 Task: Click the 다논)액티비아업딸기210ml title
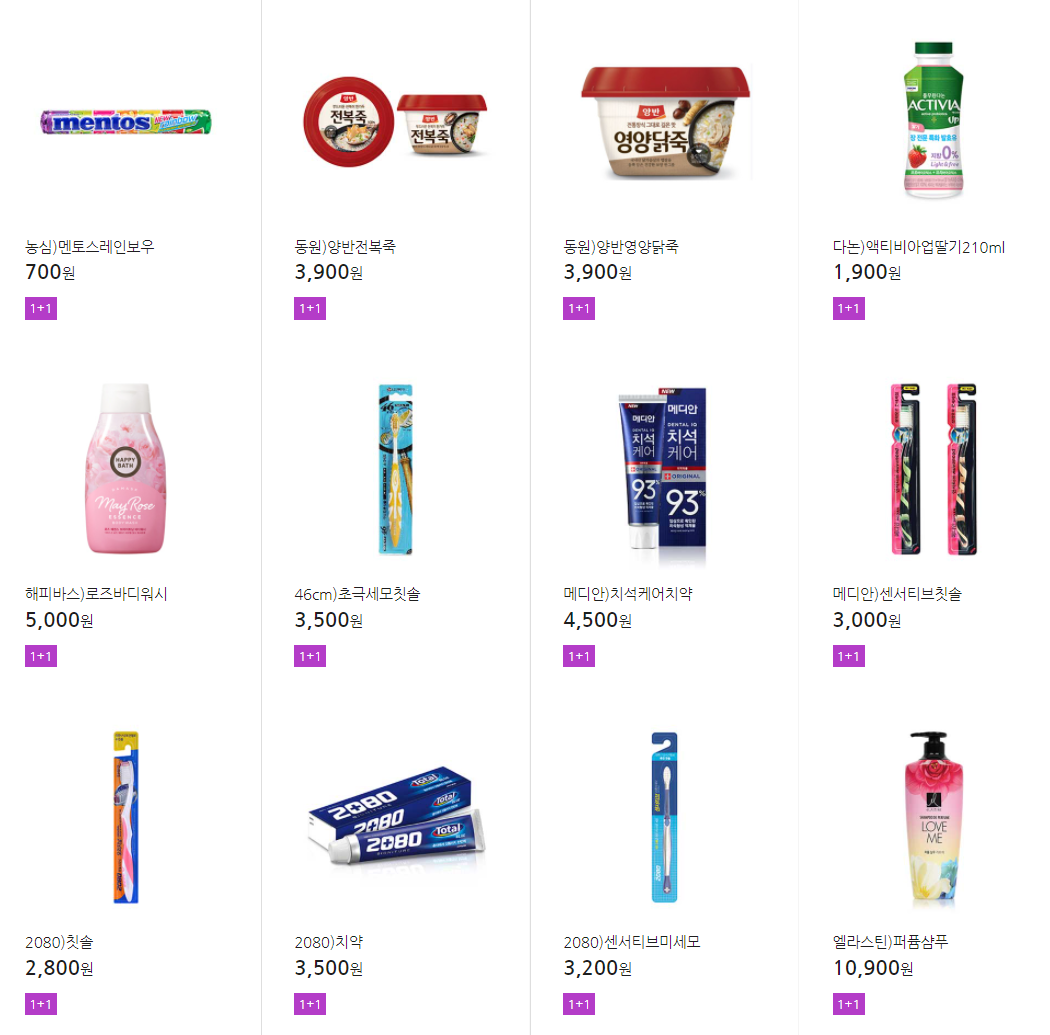(x=919, y=247)
